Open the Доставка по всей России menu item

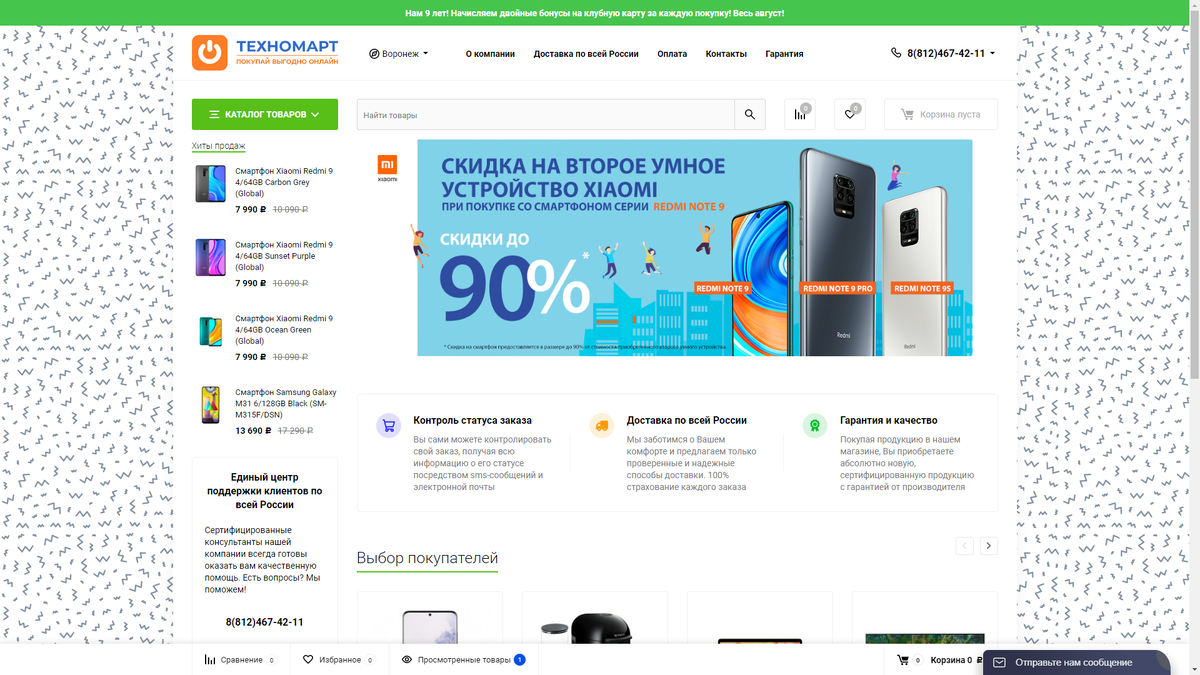pyautogui.click(x=586, y=54)
